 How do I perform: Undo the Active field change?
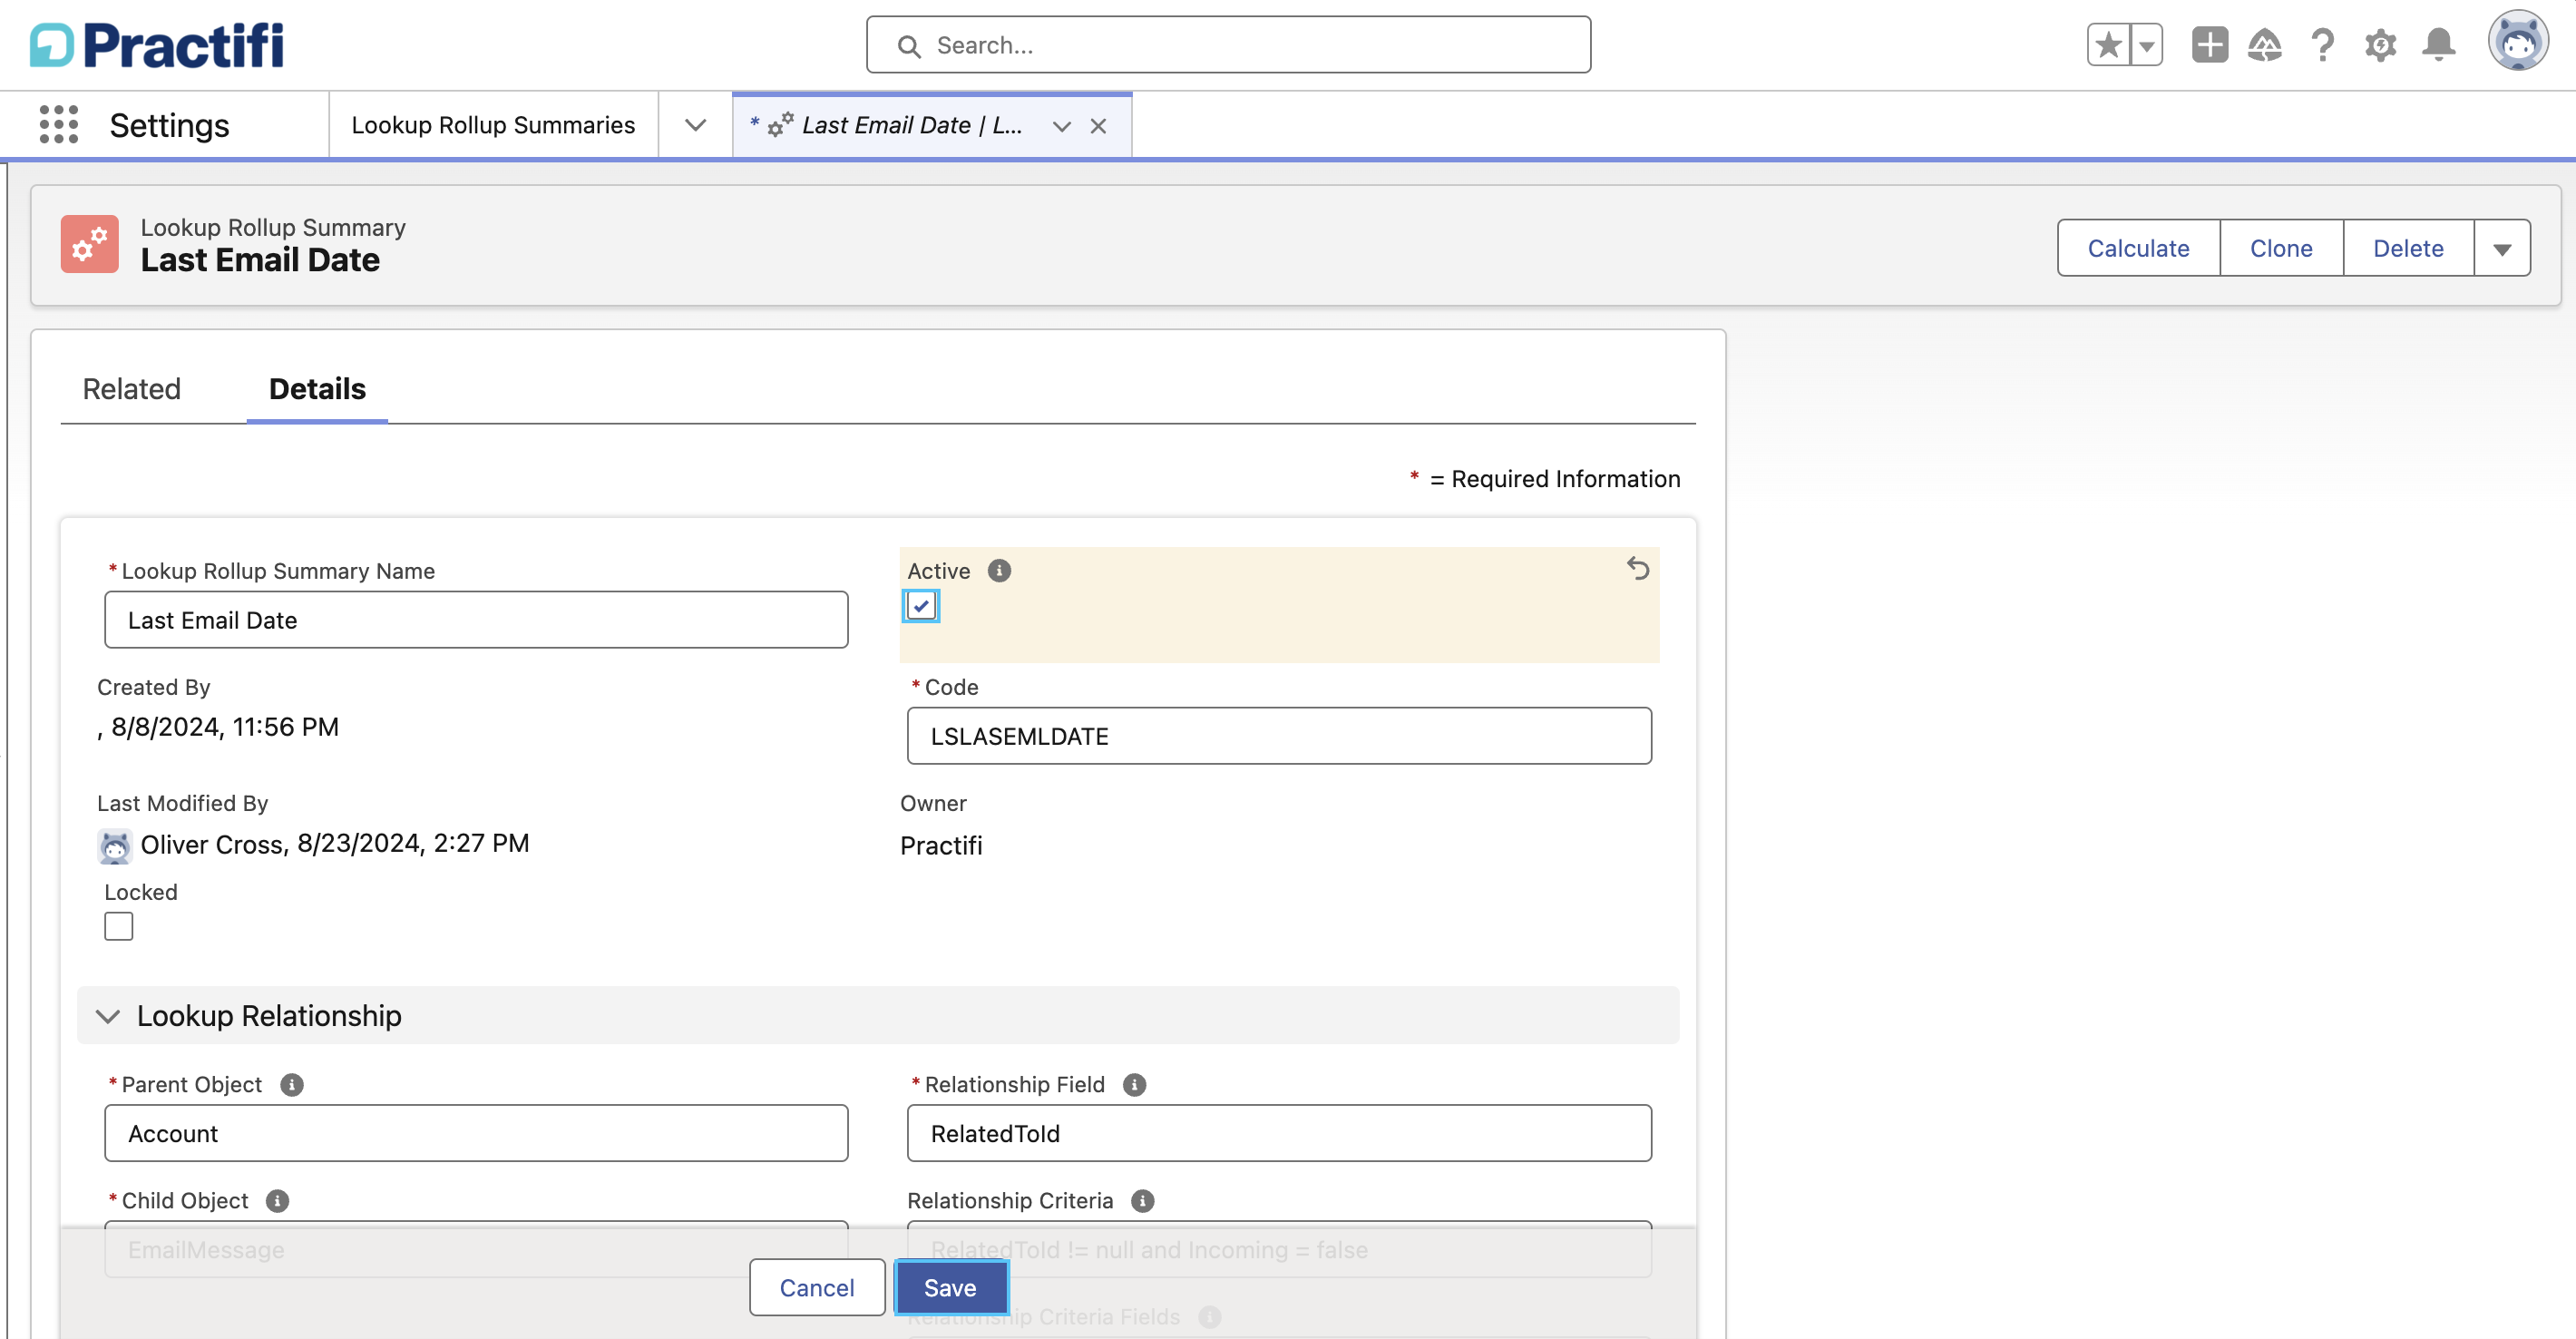pyautogui.click(x=1637, y=568)
